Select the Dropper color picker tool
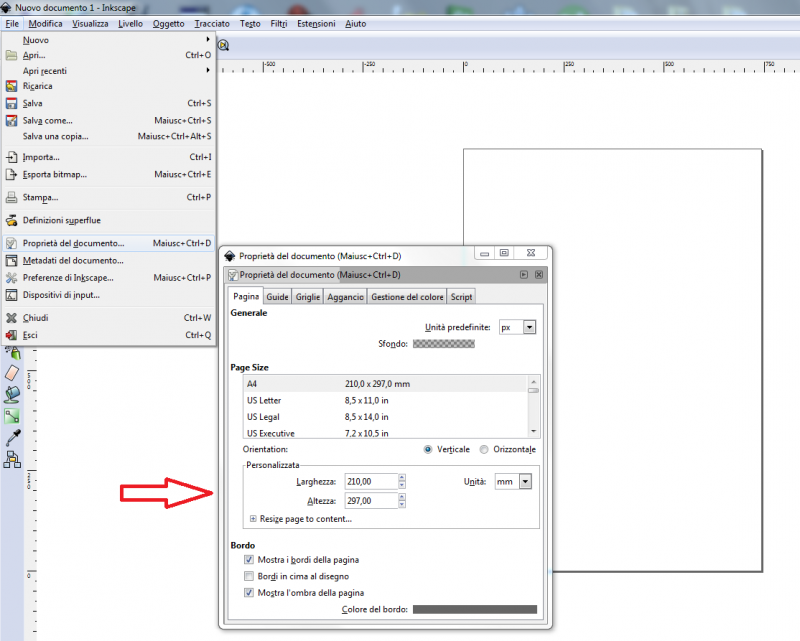The image size is (800, 641). [x=12, y=437]
